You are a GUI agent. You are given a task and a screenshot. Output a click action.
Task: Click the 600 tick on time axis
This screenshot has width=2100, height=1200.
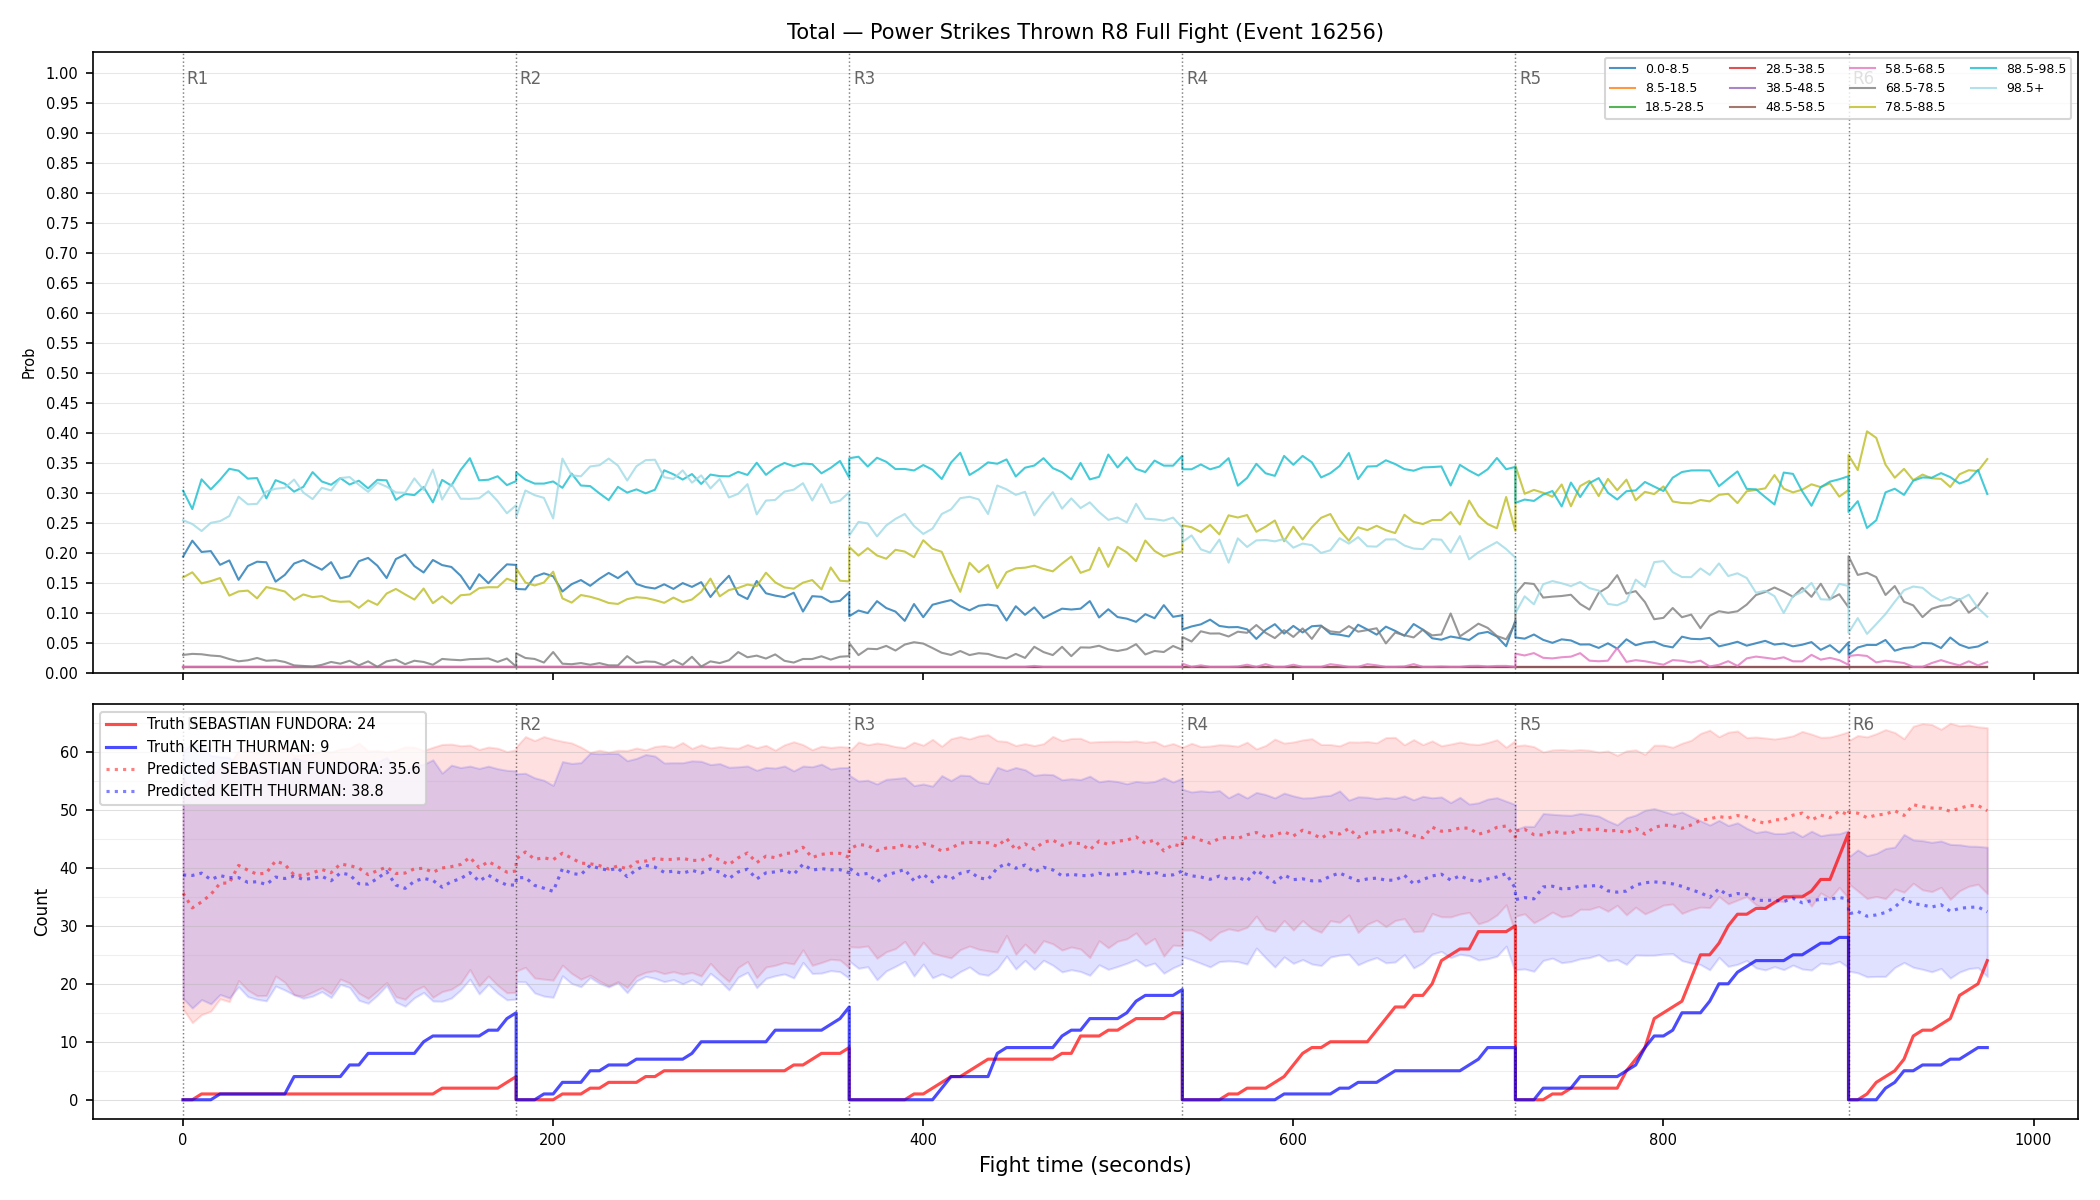[x=1293, y=1139]
